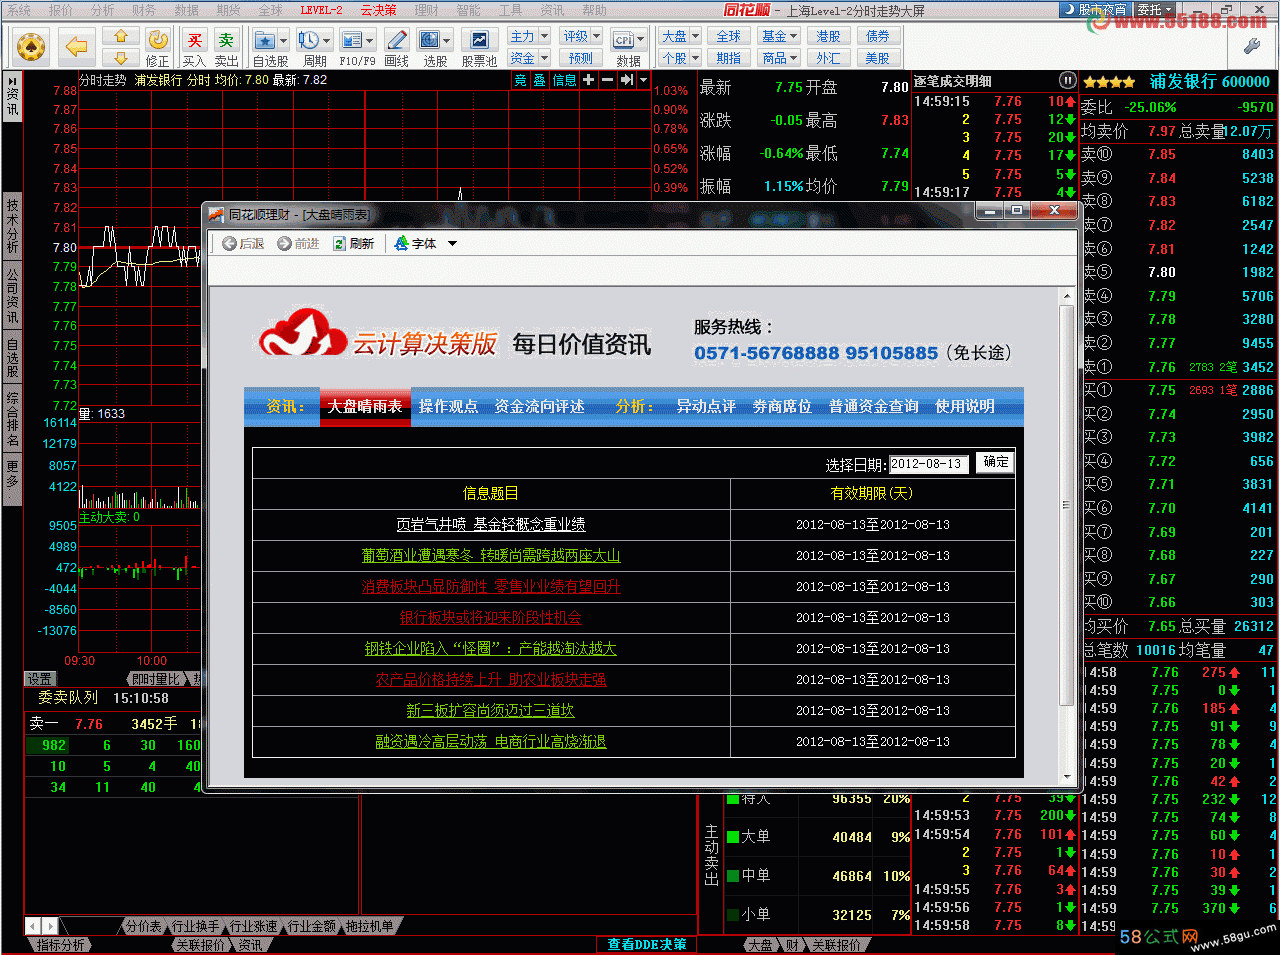Click the 确定 button beside date
This screenshot has height=955, width=1280.
click(x=995, y=462)
